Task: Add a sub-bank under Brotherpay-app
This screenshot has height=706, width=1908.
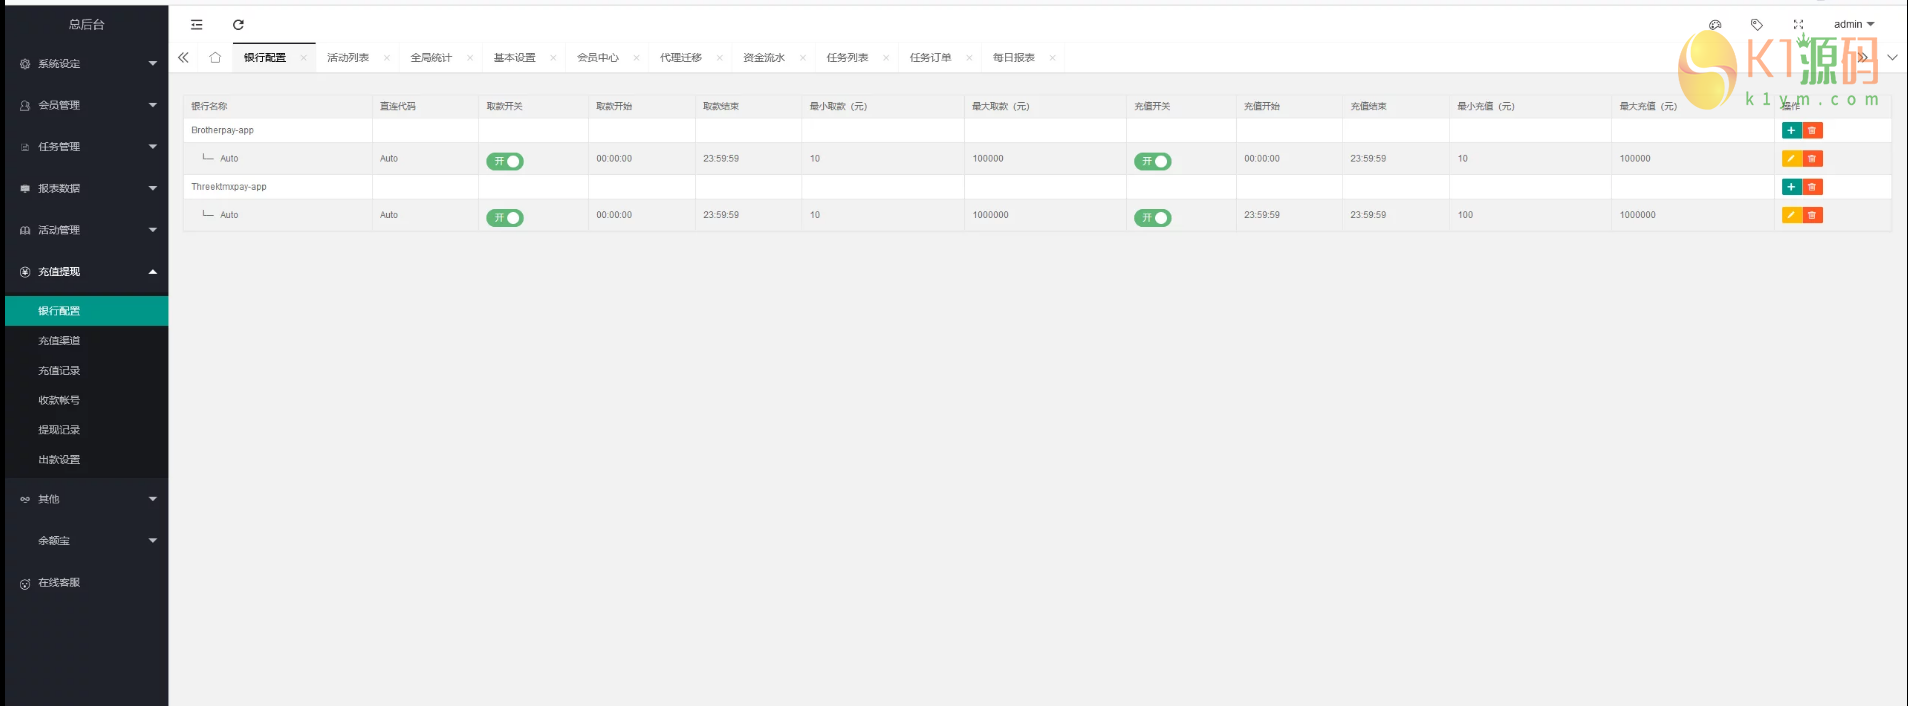Action: click(x=1791, y=131)
